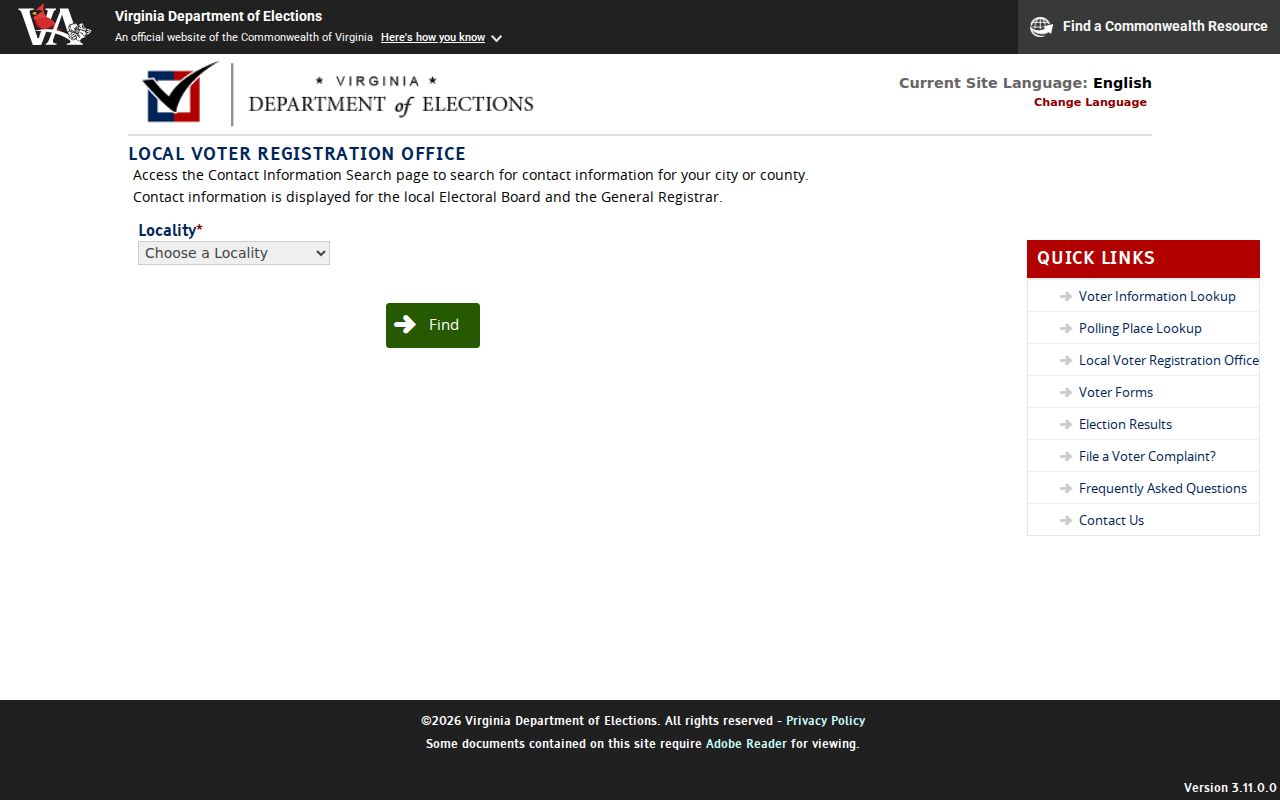
Task: Click the arrow icon beside Polling Place Lookup
Action: tap(1066, 329)
